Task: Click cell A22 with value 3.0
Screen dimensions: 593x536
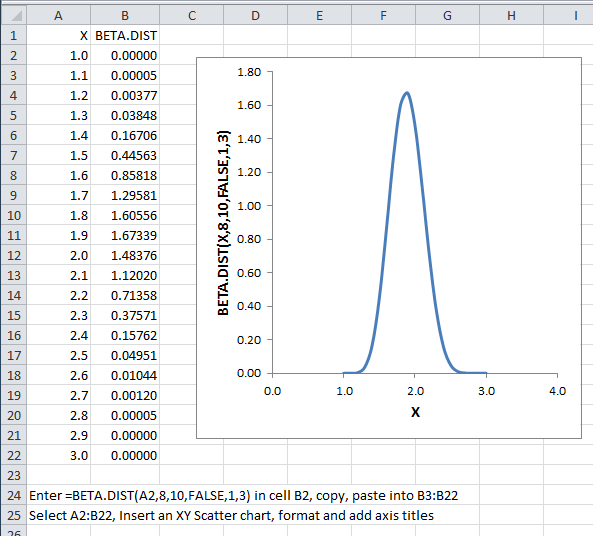Action: point(59,455)
